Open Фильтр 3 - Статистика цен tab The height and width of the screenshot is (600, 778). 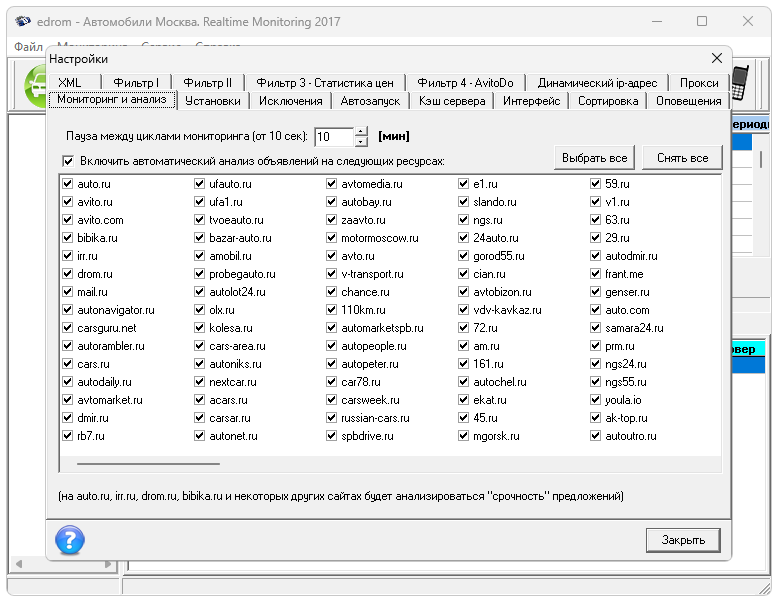pyautogui.click(x=325, y=82)
